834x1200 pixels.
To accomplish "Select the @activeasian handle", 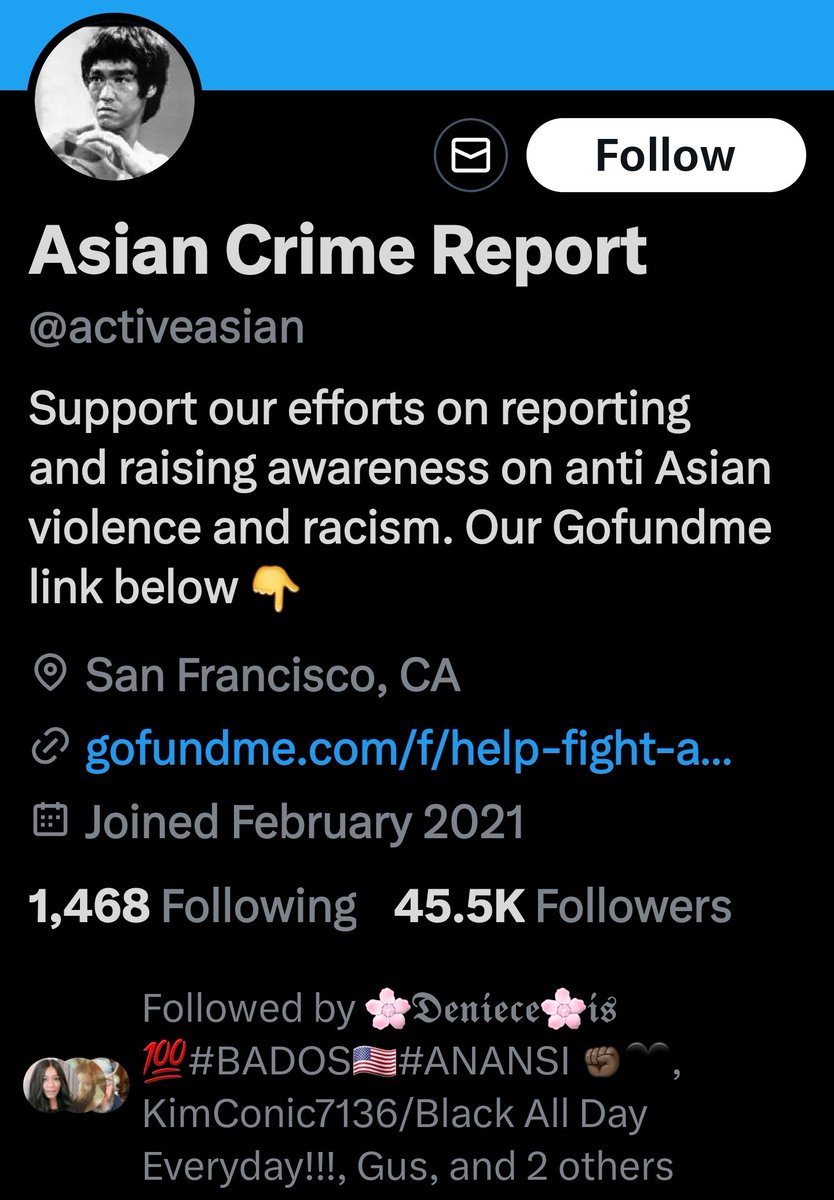I will coord(167,327).
